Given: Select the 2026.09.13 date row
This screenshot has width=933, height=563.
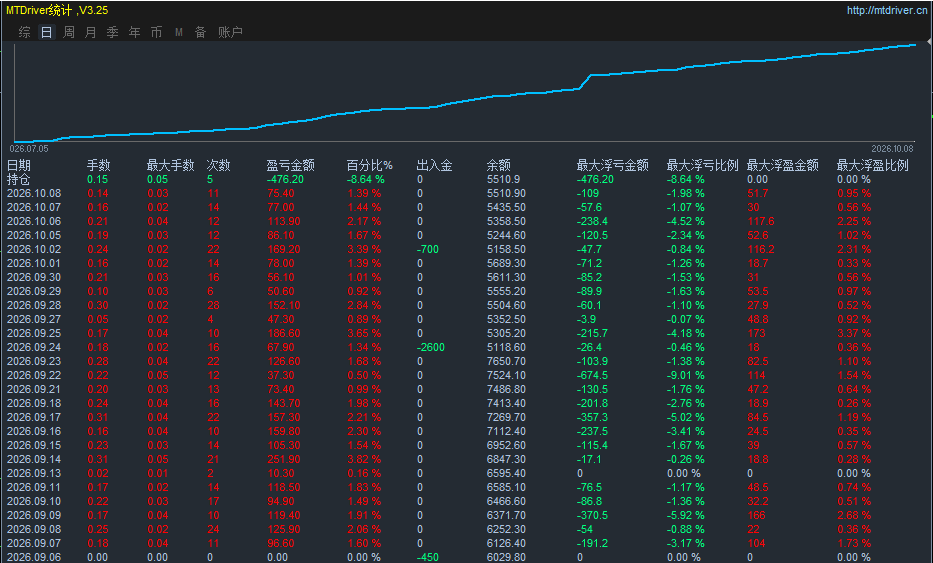Looking at the screenshot, I should tap(34, 474).
